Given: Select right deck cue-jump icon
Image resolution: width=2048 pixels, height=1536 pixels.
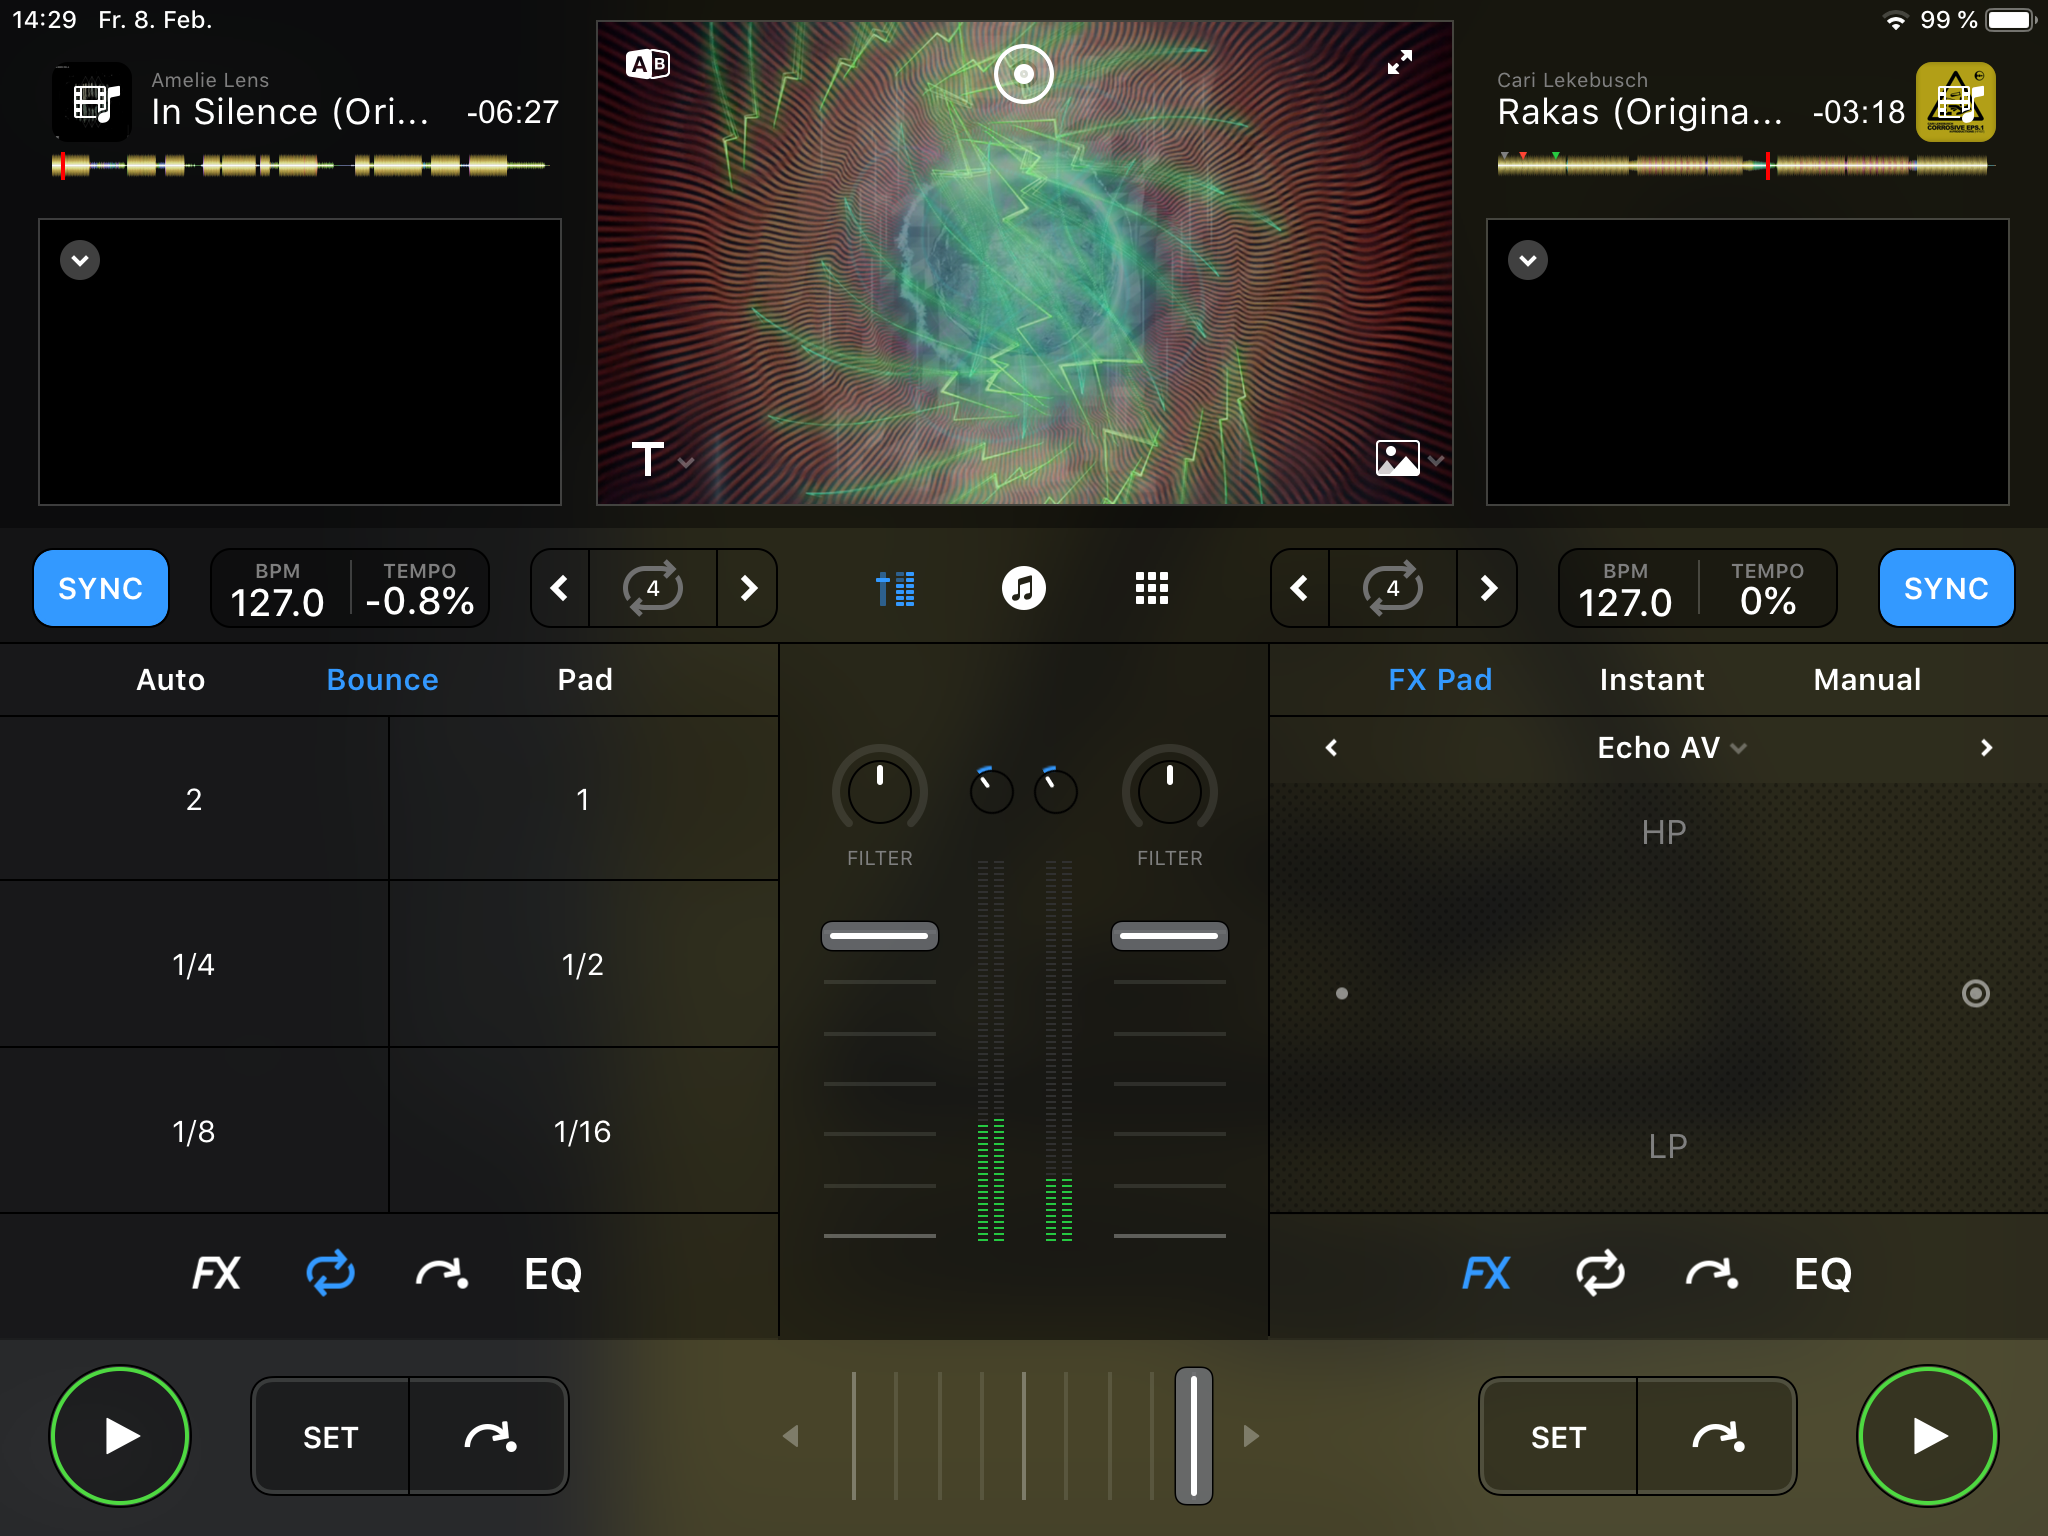Looking at the screenshot, I should [1711, 1273].
